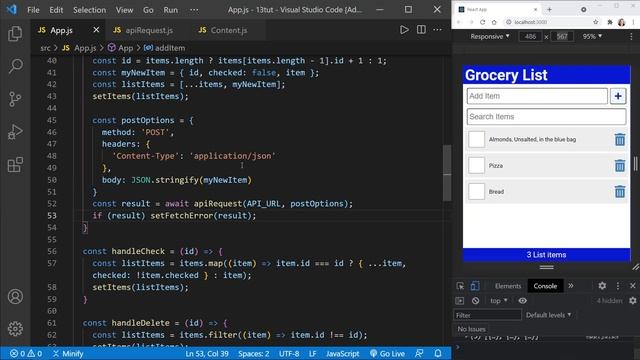Show more DevTools tabs chevron

click(x=571, y=286)
